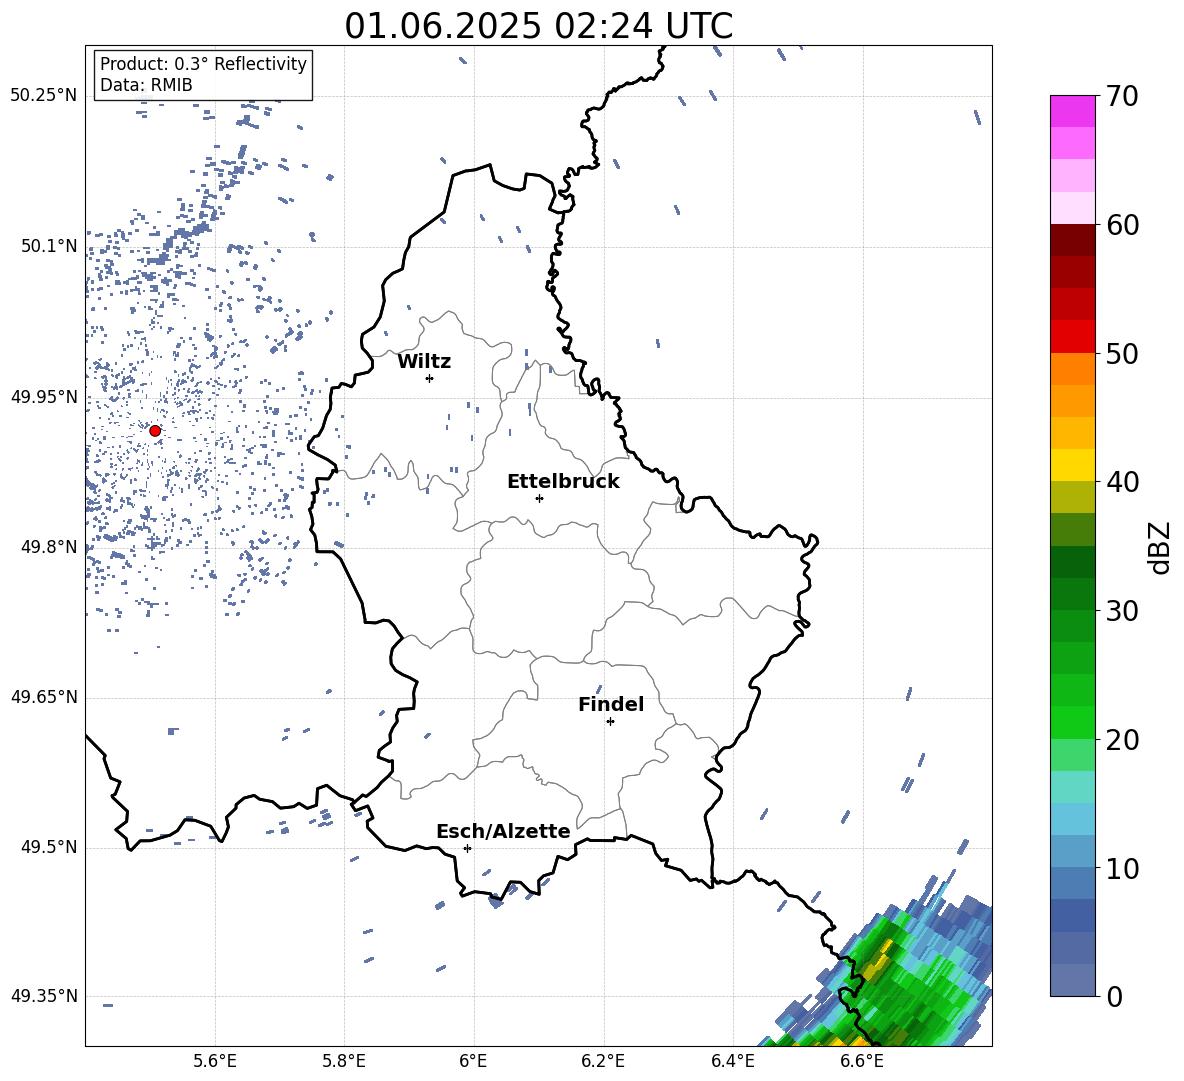Click the Ettelbruck station cross marker
The image size is (1184, 1081).
coord(539,498)
